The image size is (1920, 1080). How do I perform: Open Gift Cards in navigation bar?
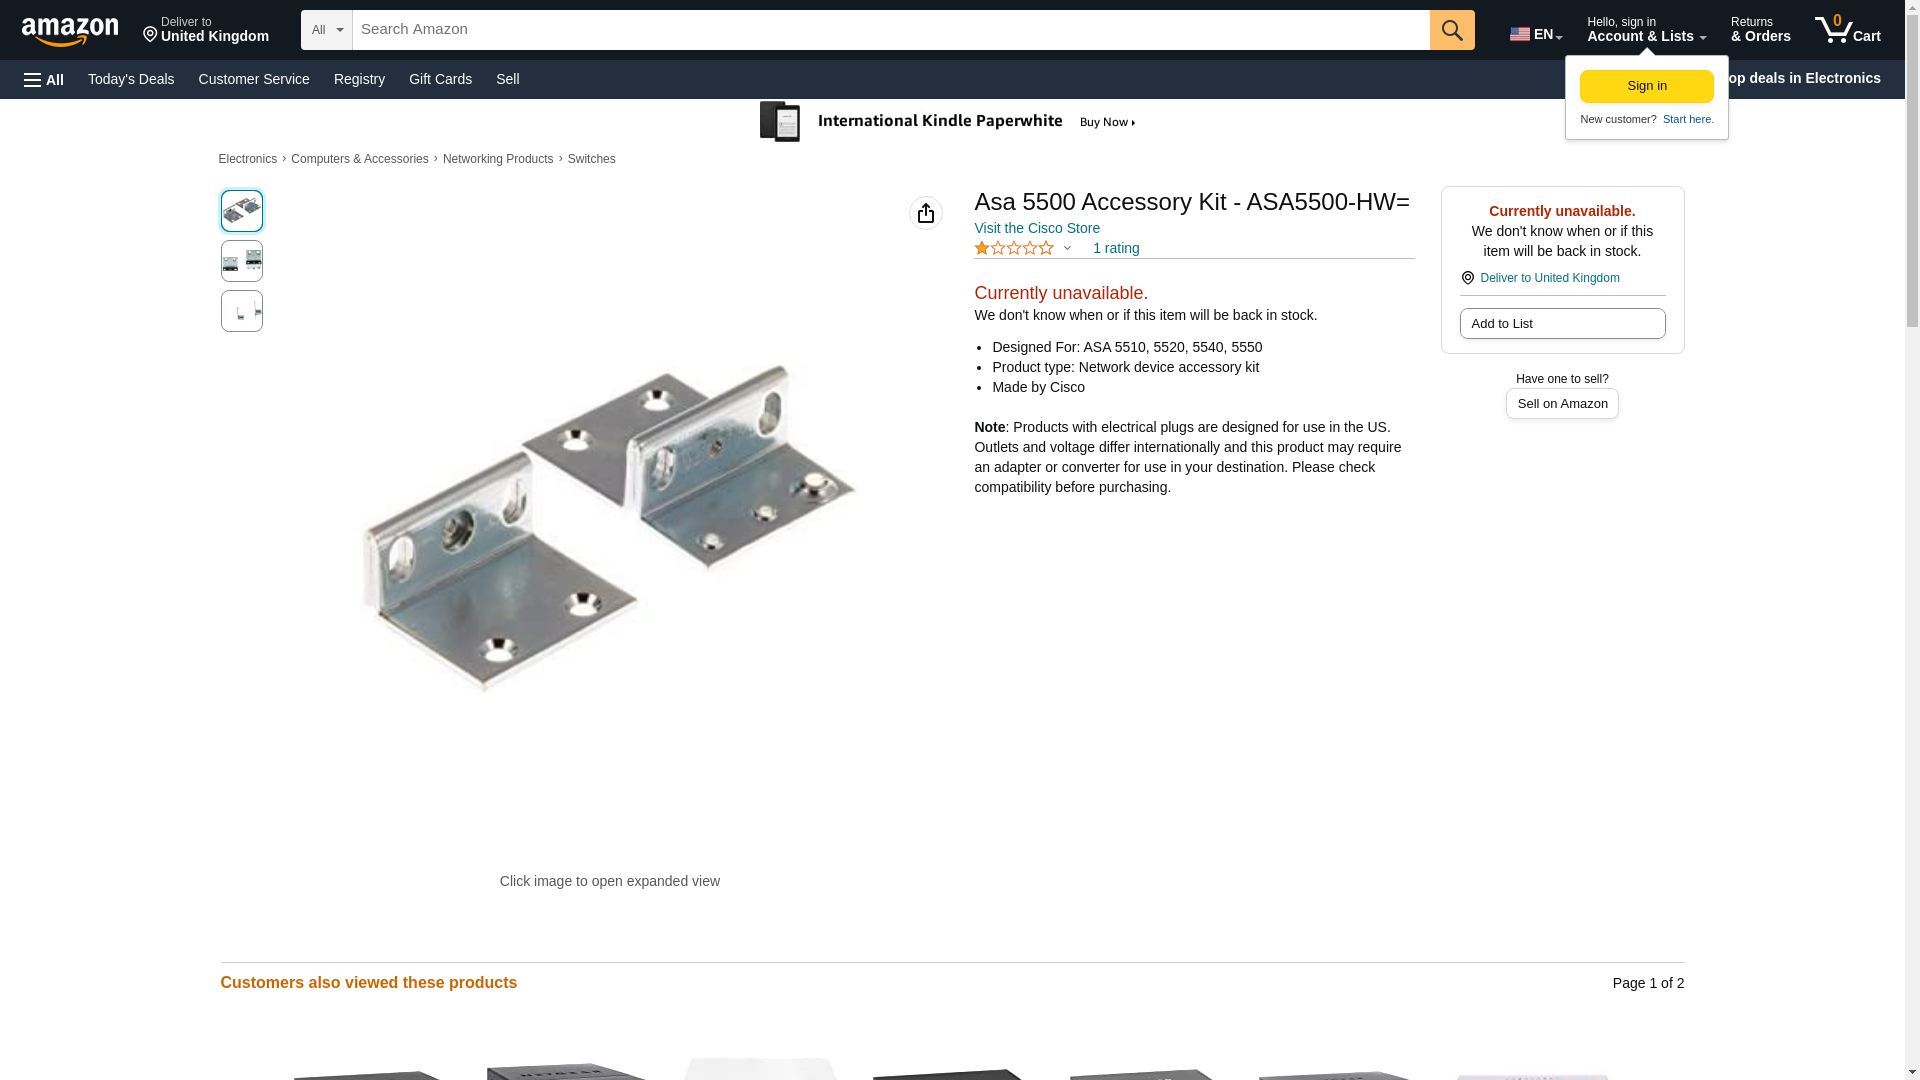tap(440, 79)
